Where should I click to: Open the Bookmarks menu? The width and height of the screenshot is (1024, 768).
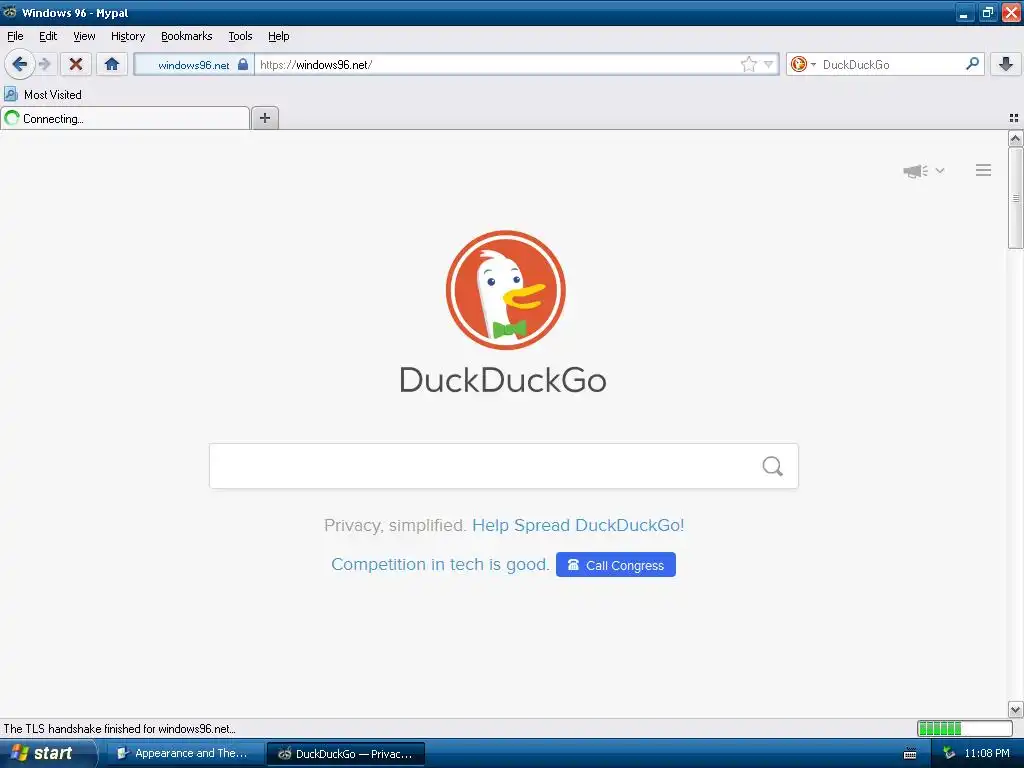pyautogui.click(x=187, y=36)
